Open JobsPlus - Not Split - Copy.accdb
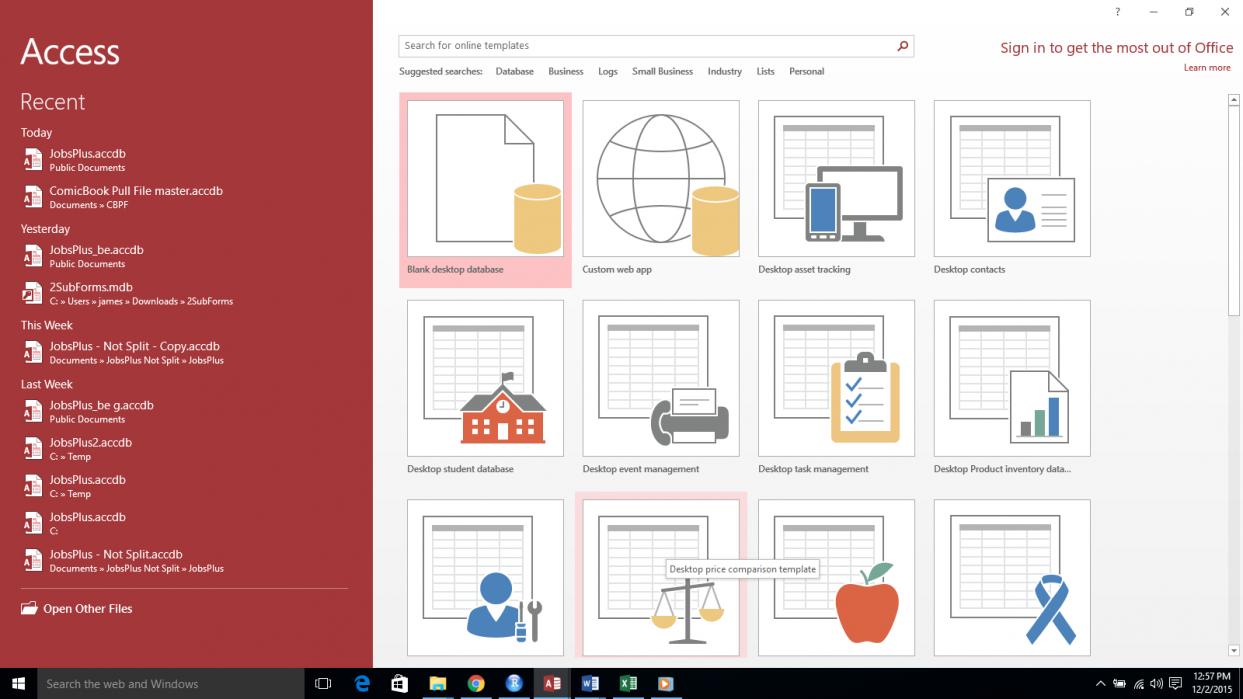 pyautogui.click(x=184, y=352)
